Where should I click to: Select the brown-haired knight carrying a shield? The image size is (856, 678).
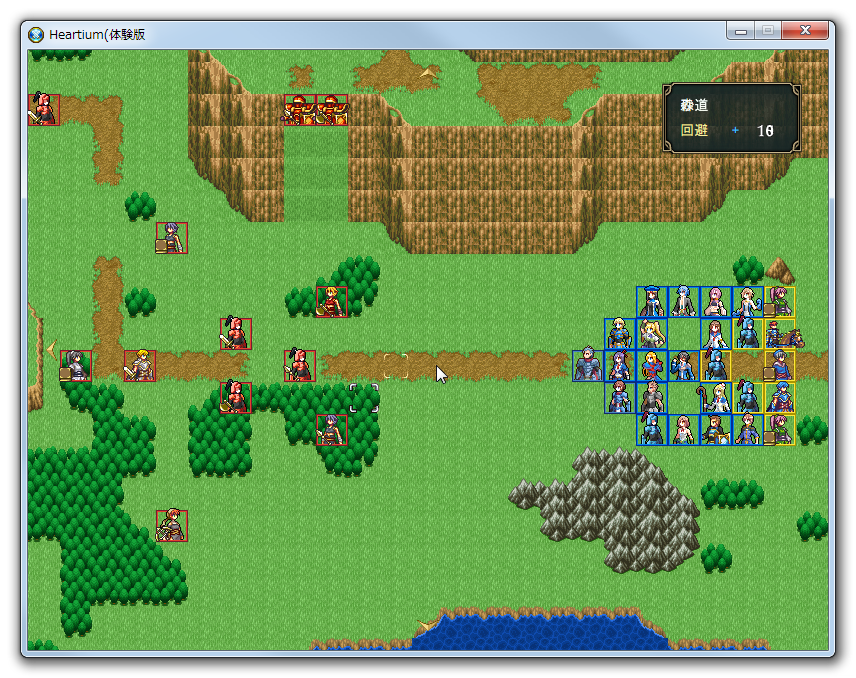click(x=716, y=430)
